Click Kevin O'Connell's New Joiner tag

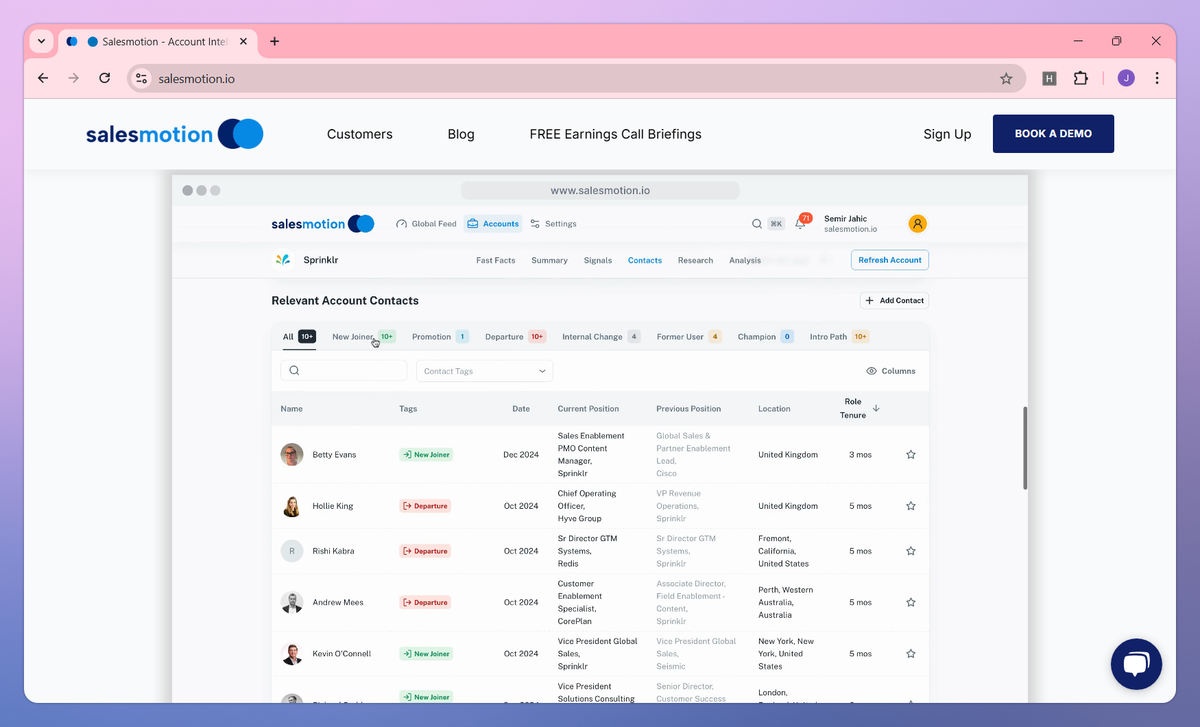point(426,654)
